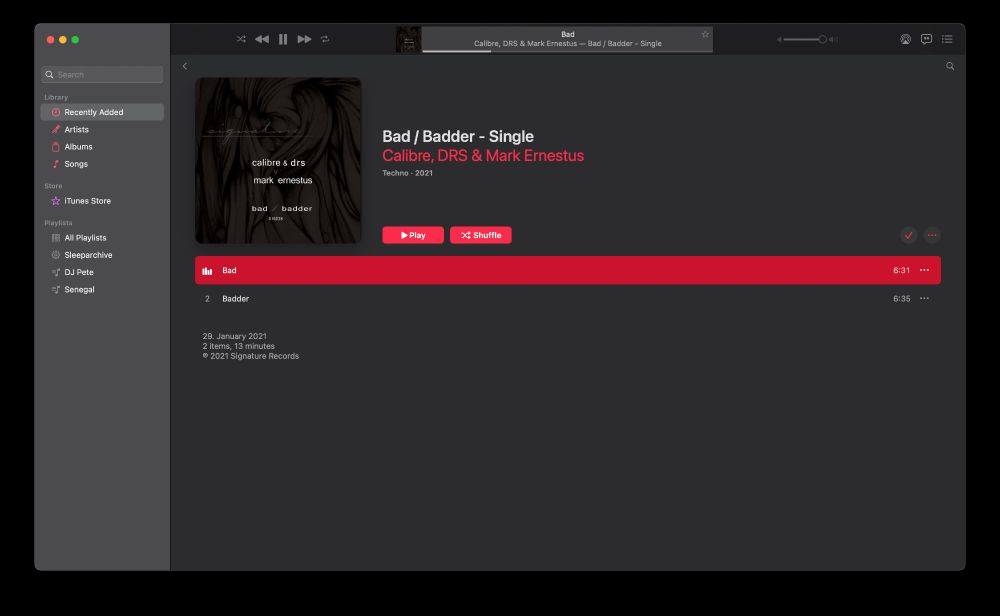Click the now-playing title in the top display
Viewport: 1000px width, 616px height.
click(x=568, y=34)
